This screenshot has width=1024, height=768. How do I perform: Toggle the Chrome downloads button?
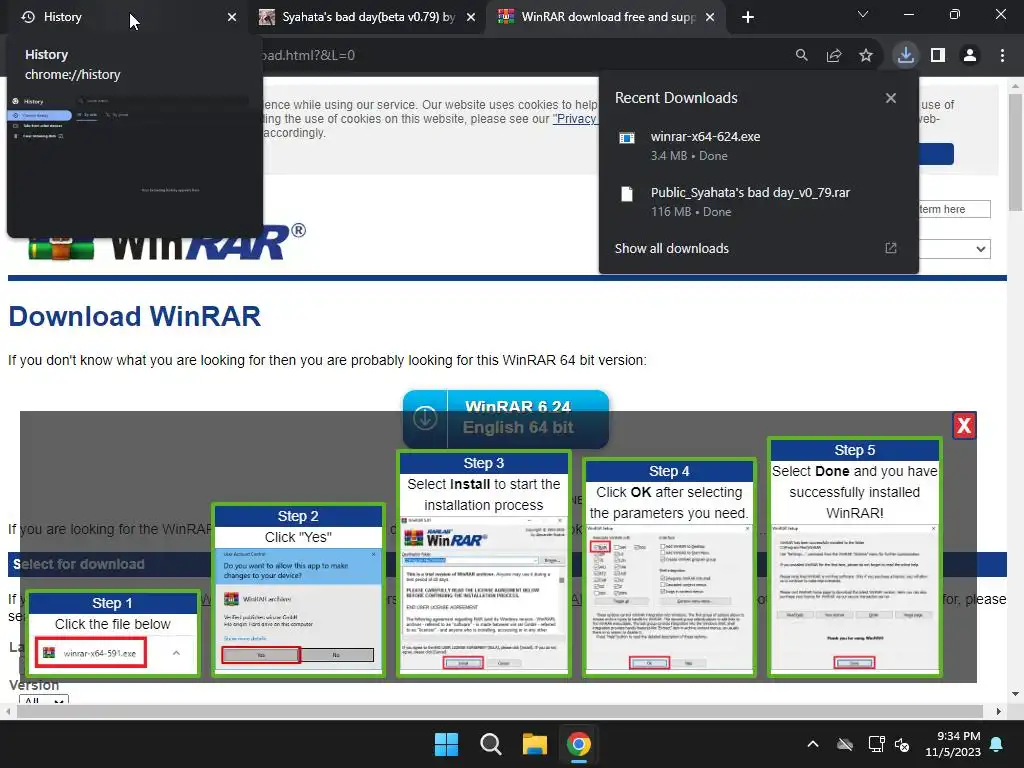(906, 55)
